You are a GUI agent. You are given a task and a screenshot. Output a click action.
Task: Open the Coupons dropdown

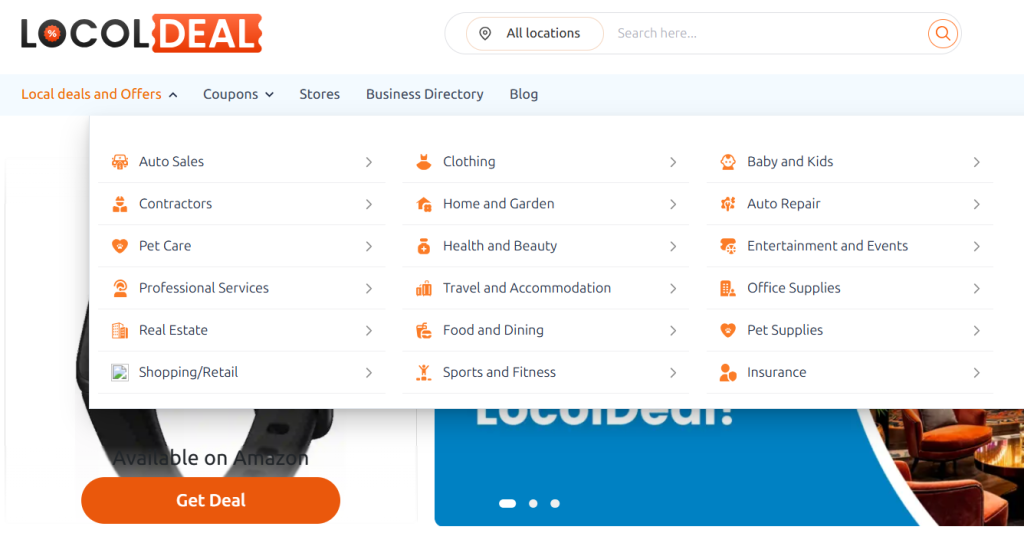(x=238, y=94)
